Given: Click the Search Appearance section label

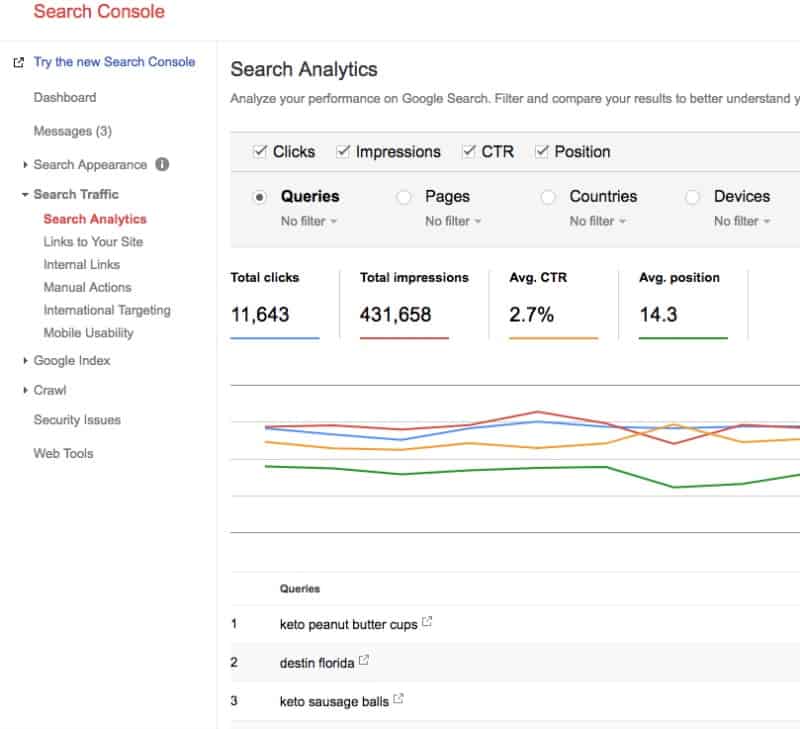Looking at the screenshot, I should pyautogui.click(x=90, y=165).
